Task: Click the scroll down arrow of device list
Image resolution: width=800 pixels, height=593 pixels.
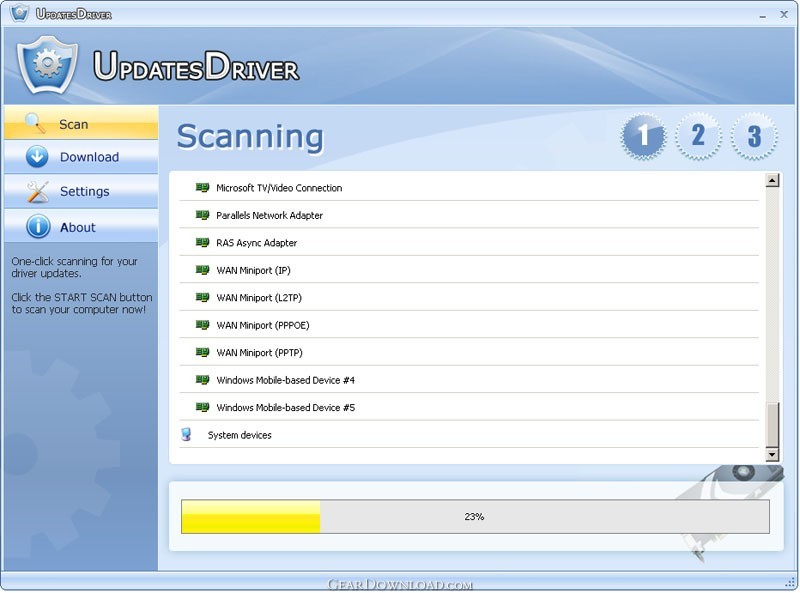Action: pos(772,454)
